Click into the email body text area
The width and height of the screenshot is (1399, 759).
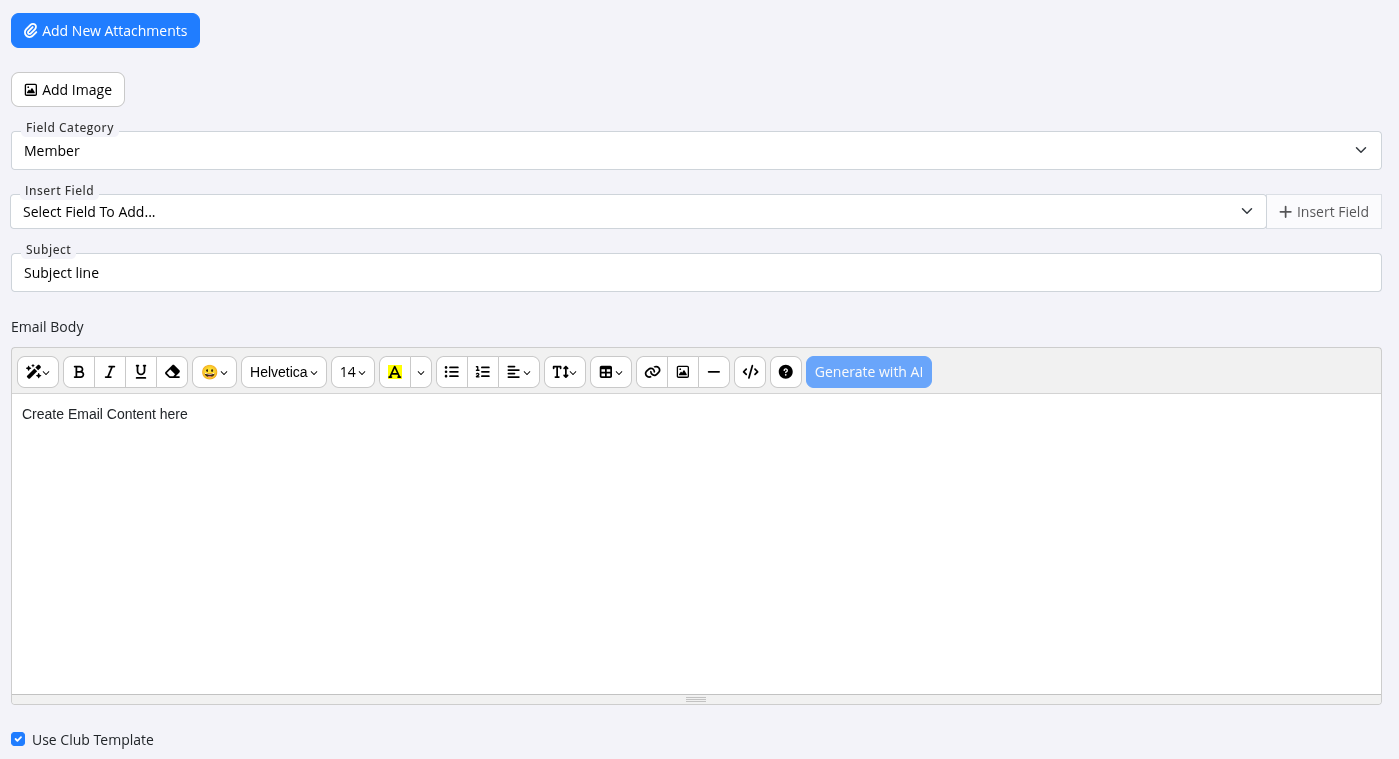click(x=696, y=544)
